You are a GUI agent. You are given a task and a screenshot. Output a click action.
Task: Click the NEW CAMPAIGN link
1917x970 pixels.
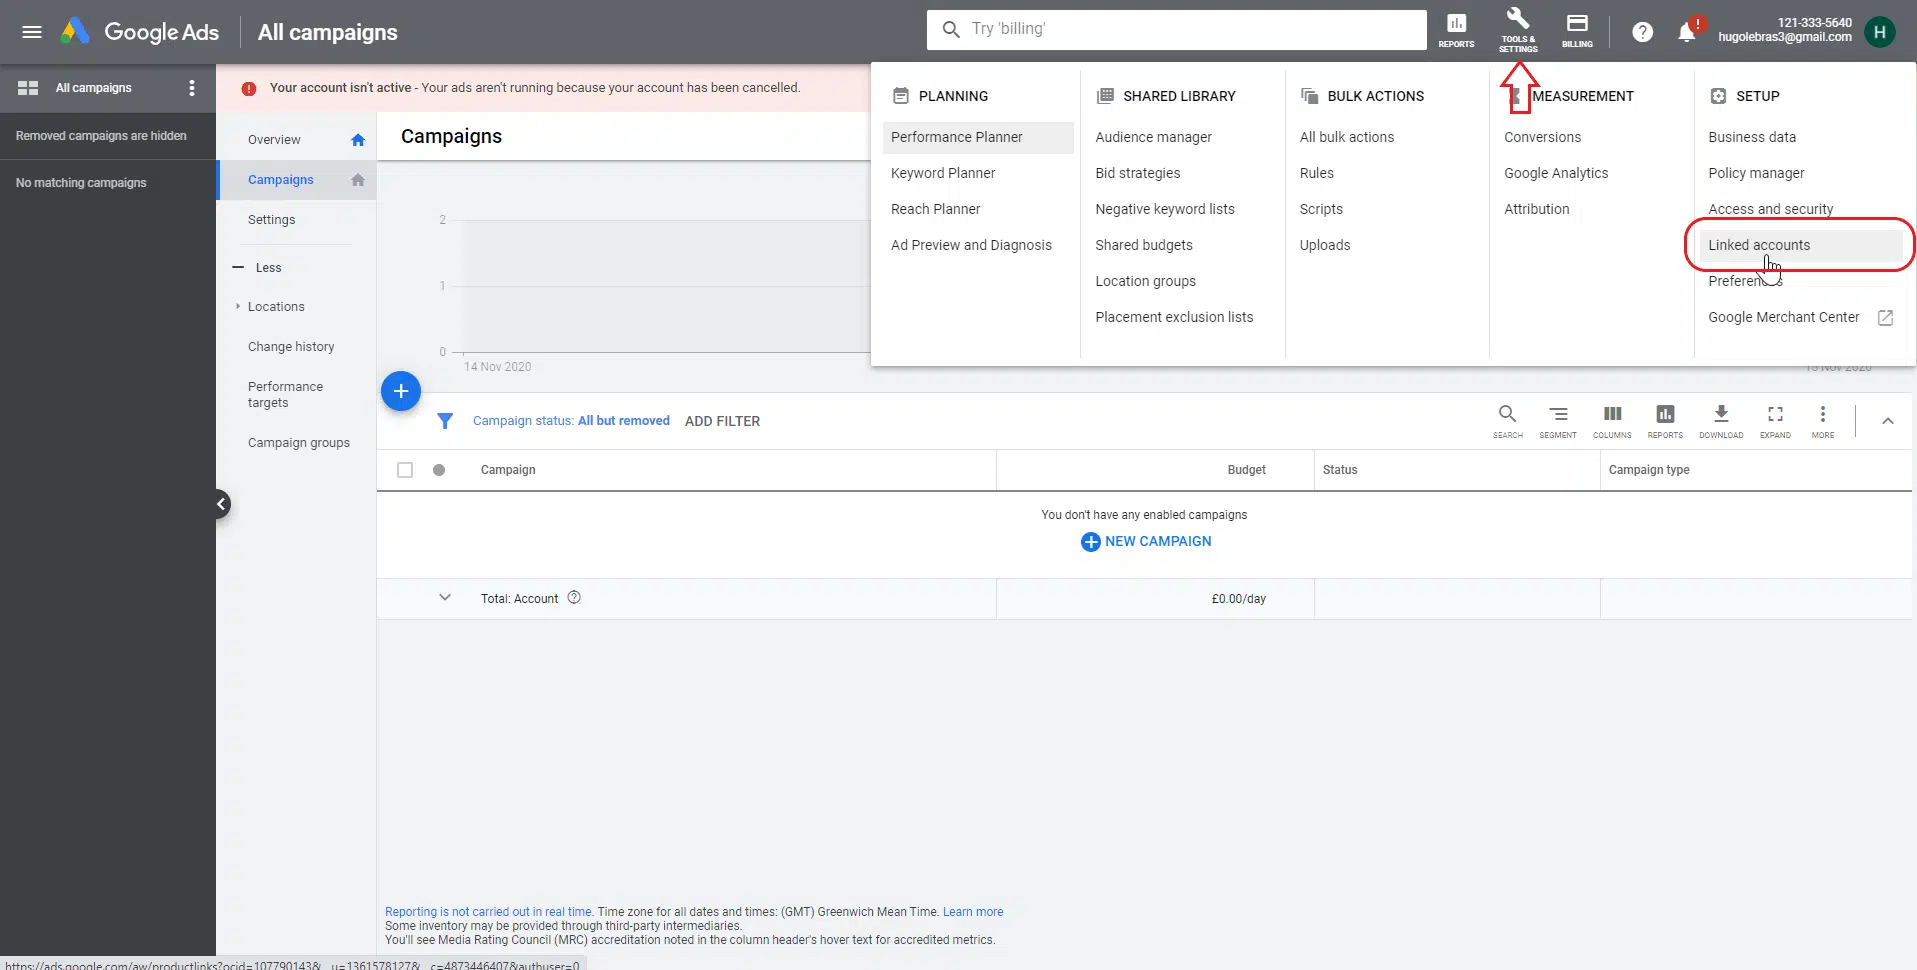click(x=1146, y=541)
